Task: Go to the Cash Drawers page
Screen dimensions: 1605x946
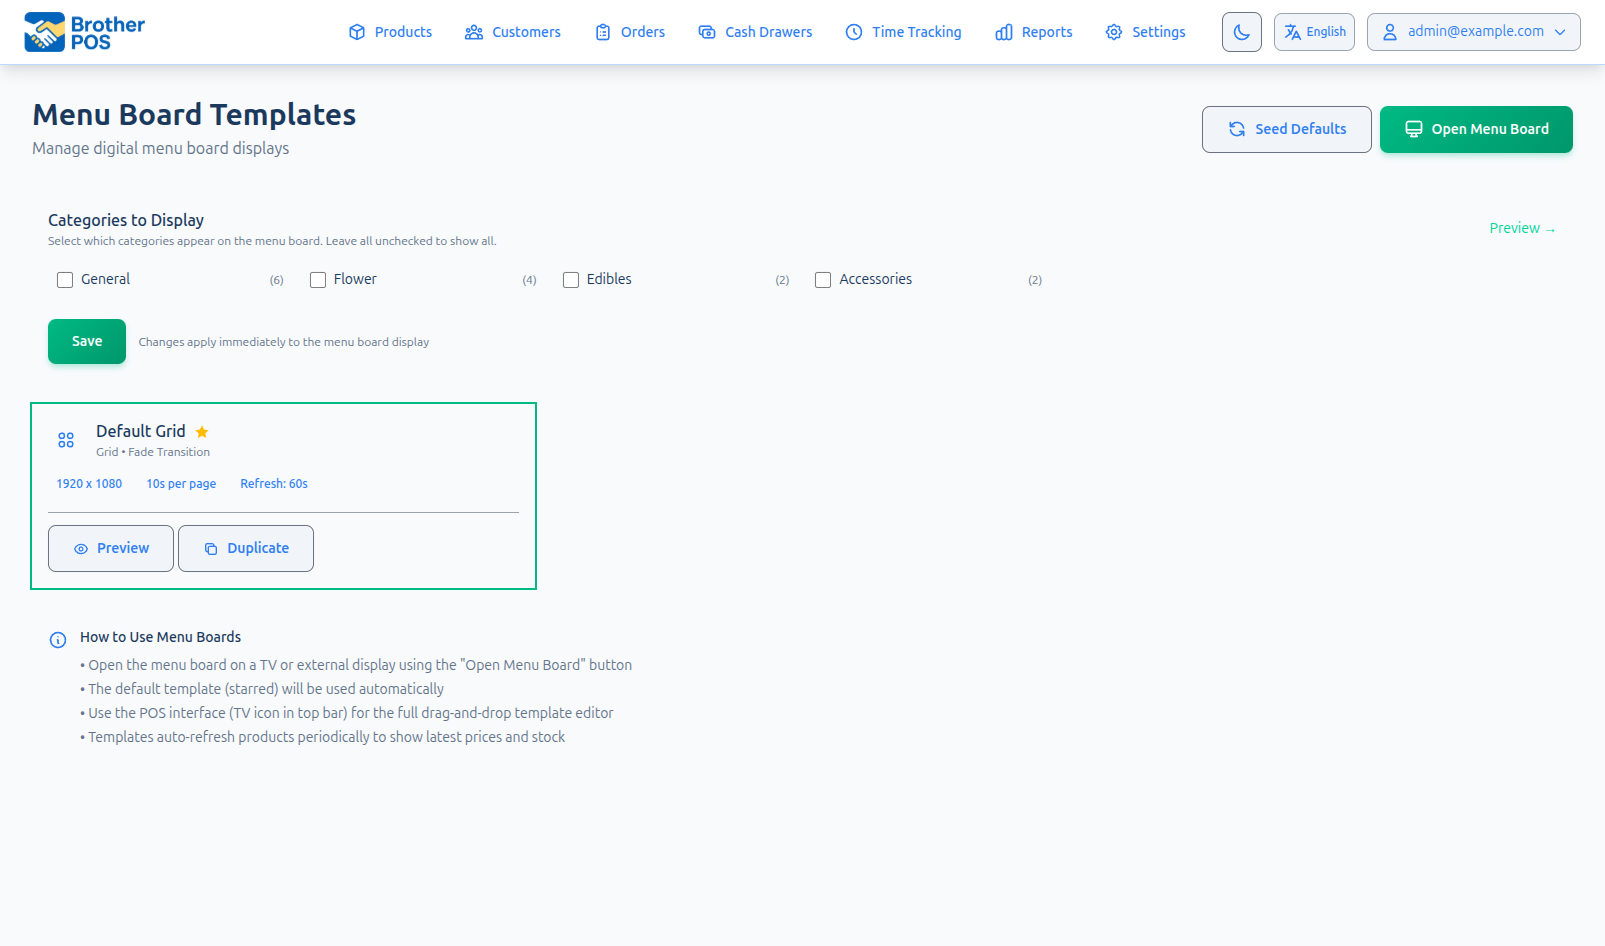Action: [755, 32]
